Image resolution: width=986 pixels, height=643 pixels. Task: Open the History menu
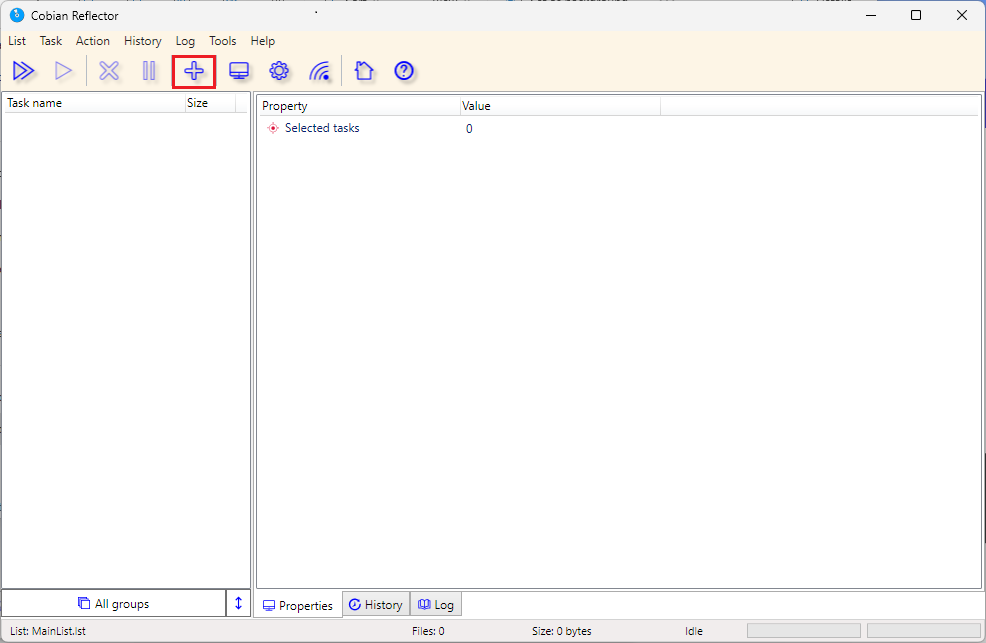[x=143, y=41]
